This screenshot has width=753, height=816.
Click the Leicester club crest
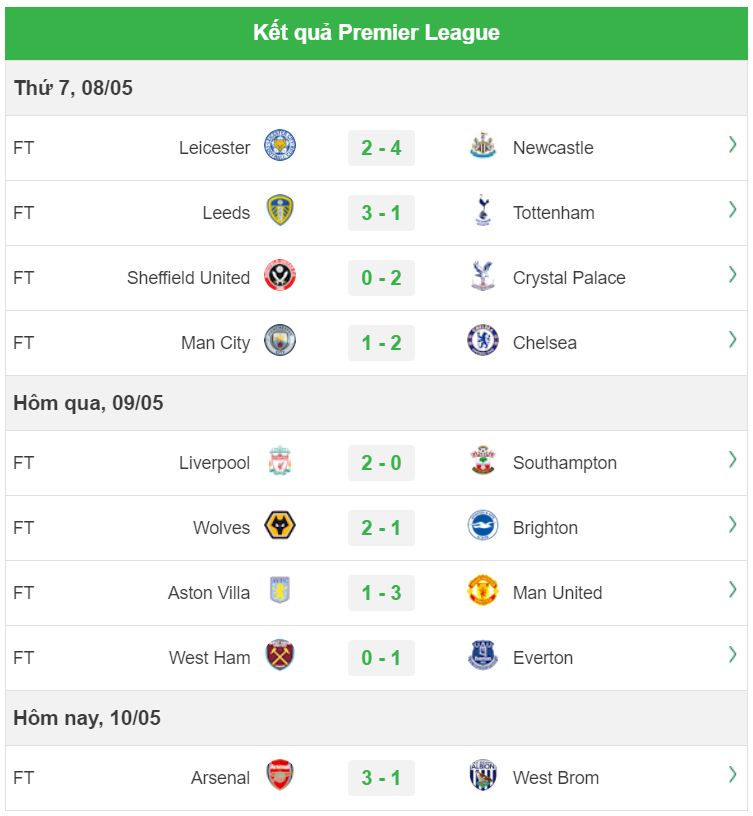coord(280,145)
